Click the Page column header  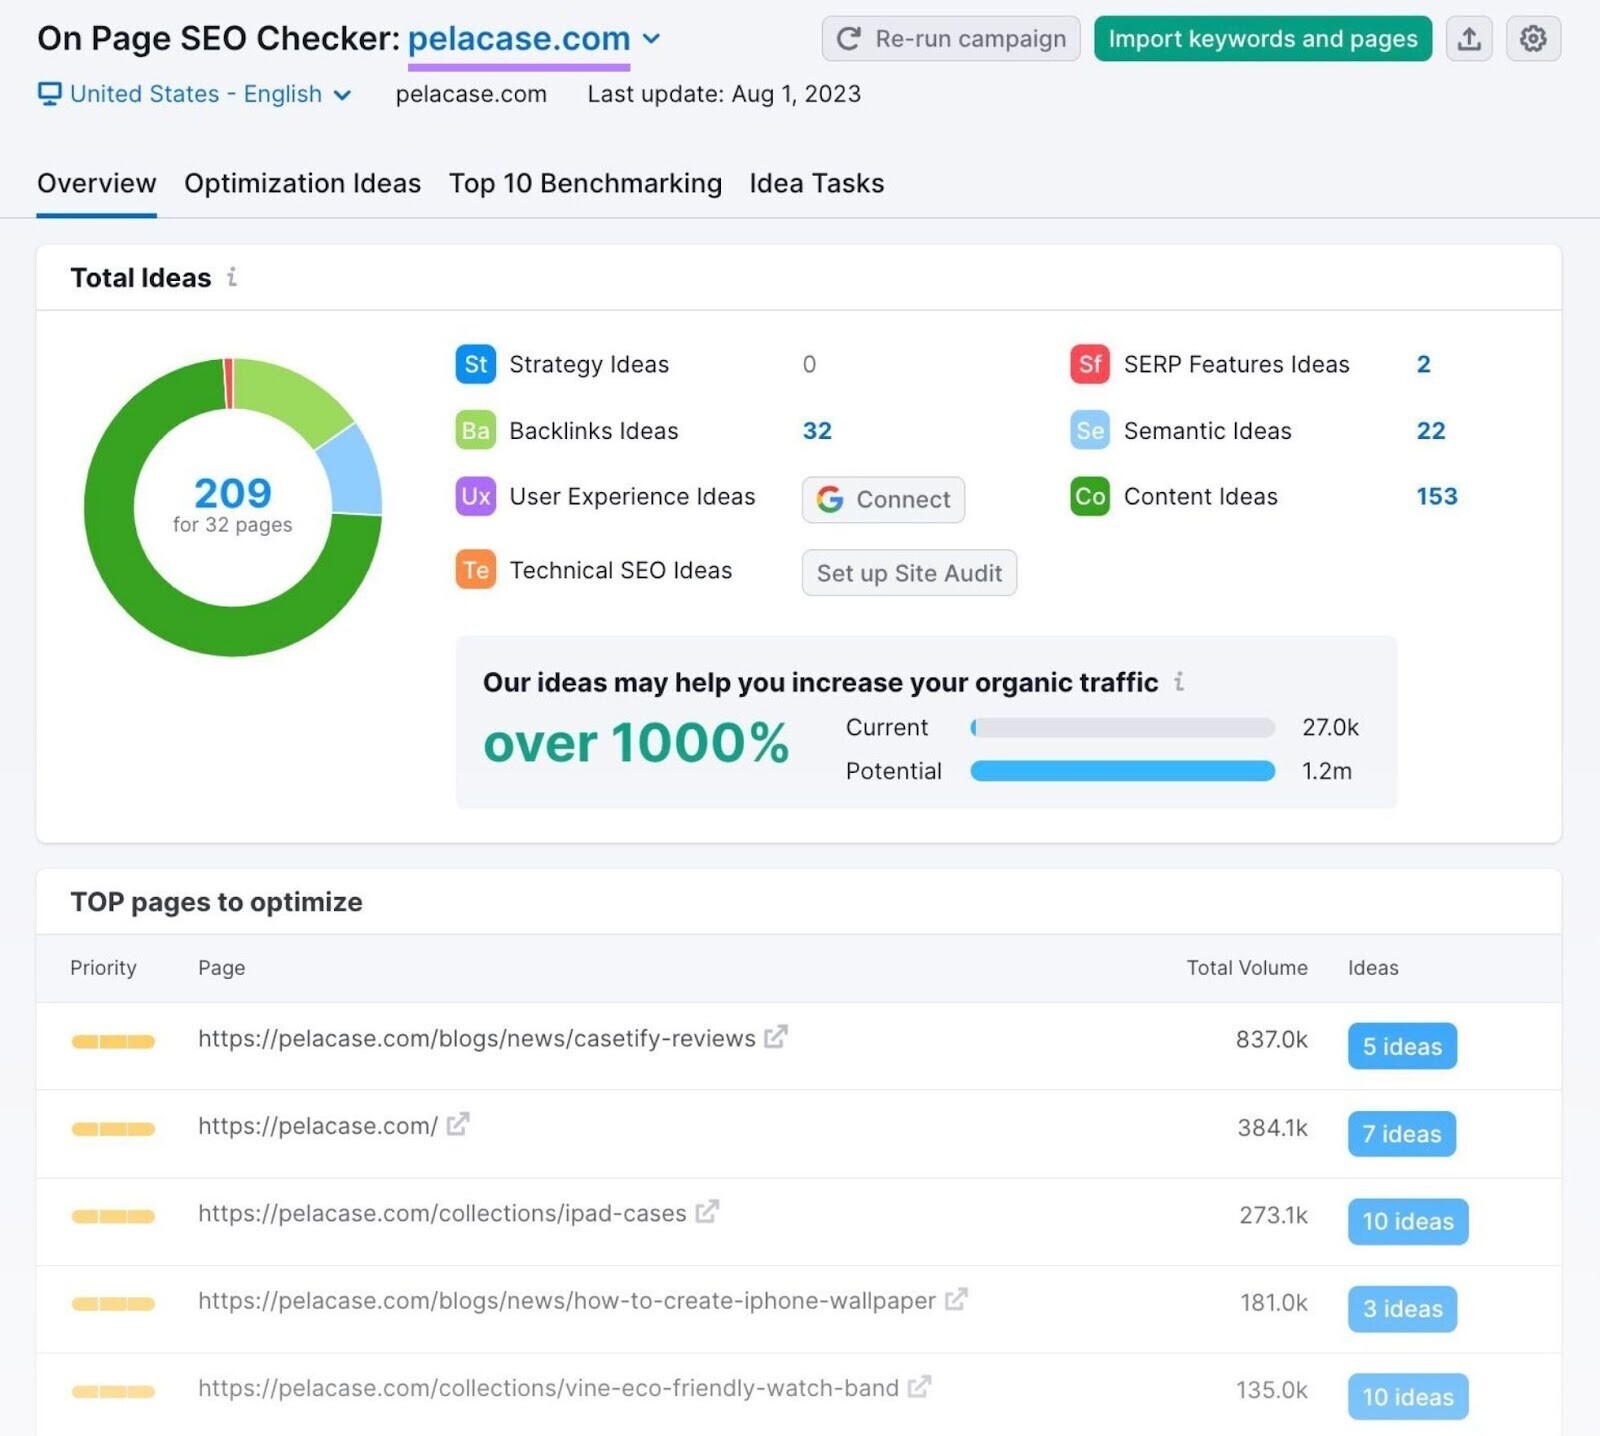click(x=221, y=968)
